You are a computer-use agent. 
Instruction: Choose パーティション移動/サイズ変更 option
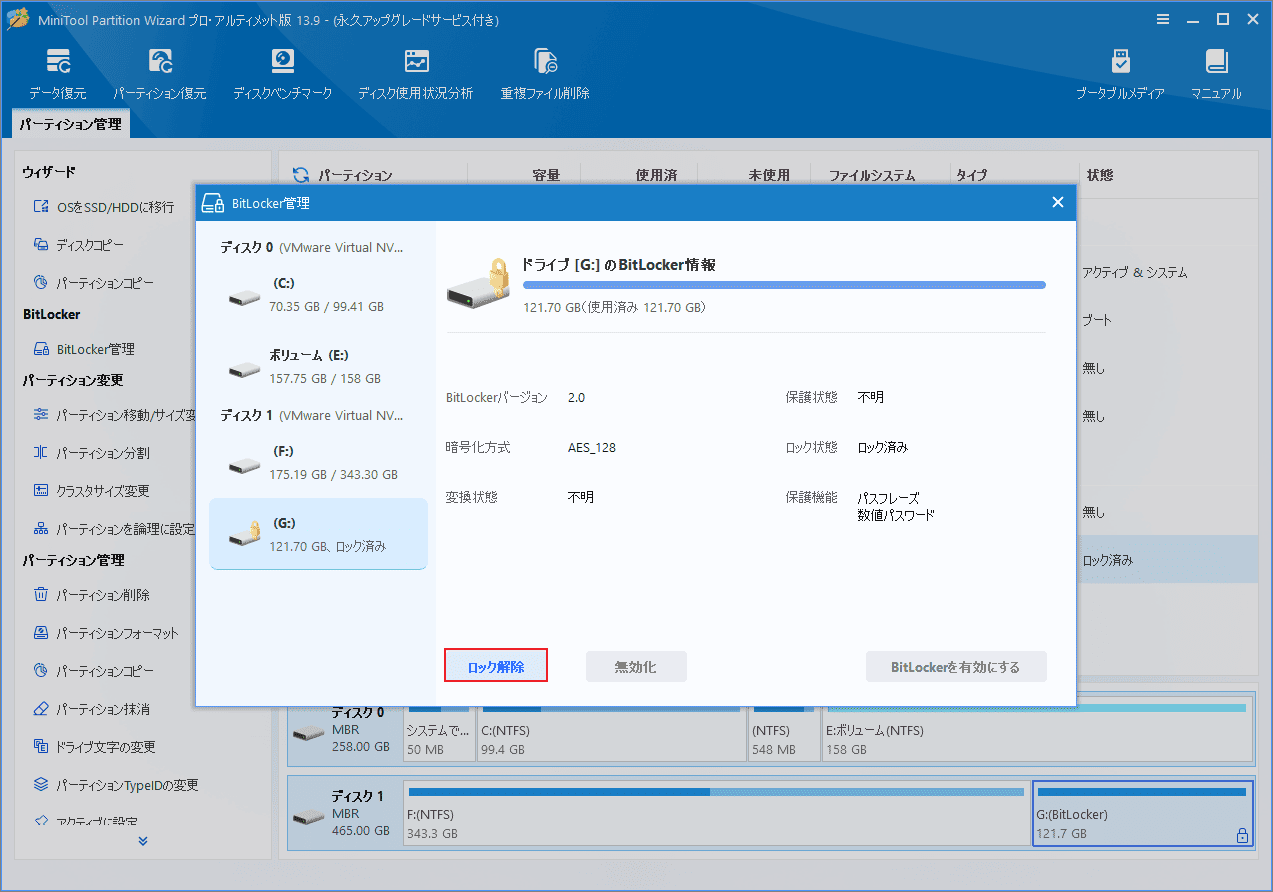tap(114, 415)
